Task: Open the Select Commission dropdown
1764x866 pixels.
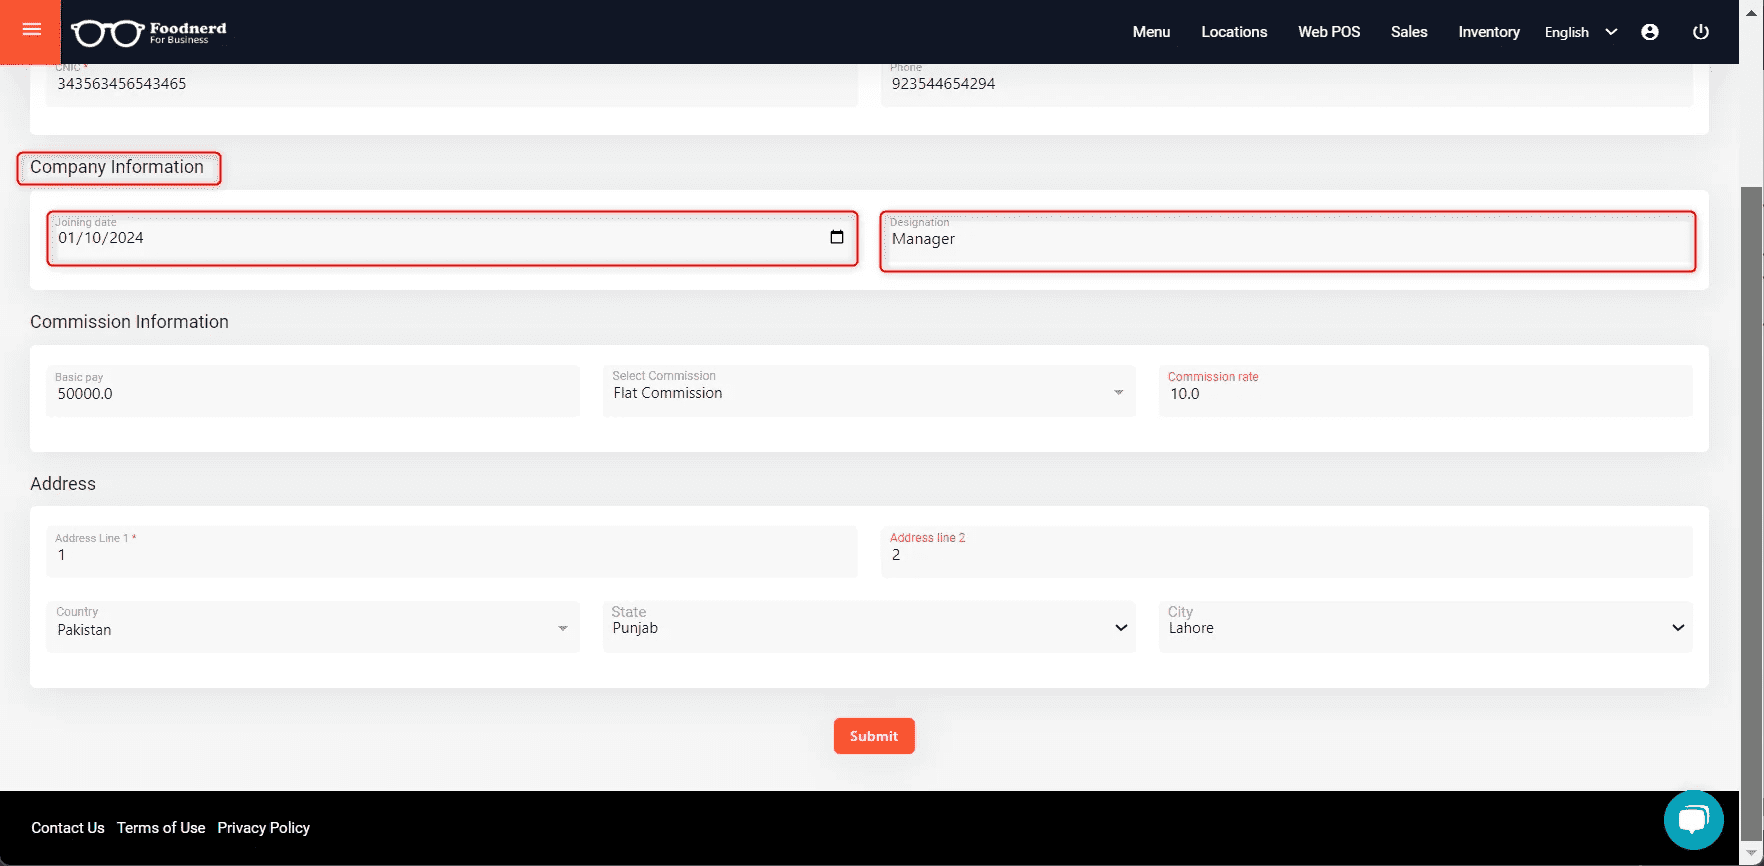Action: (869, 391)
